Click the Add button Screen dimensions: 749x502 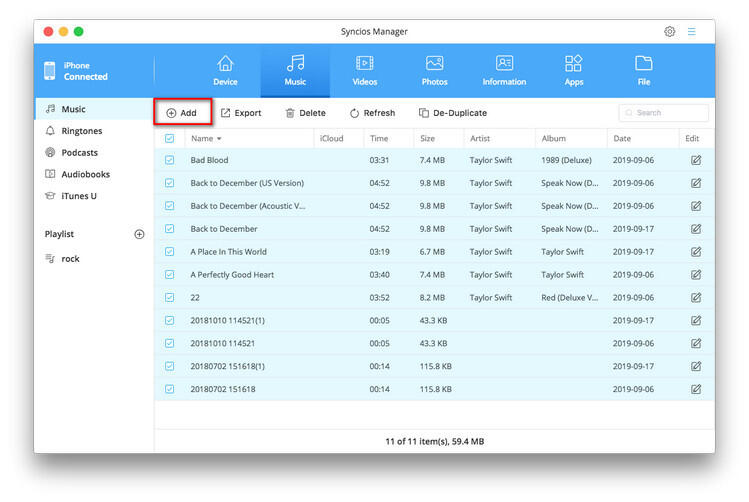pyautogui.click(x=182, y=113)
